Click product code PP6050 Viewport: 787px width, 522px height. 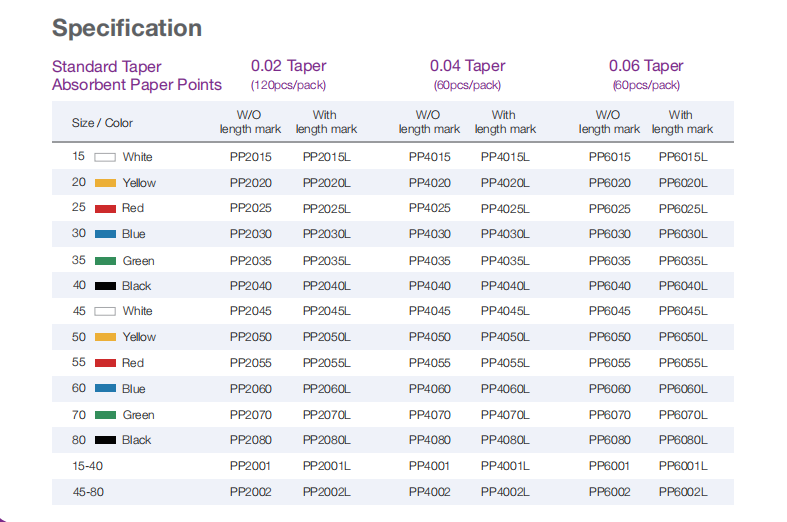point(609,337)
